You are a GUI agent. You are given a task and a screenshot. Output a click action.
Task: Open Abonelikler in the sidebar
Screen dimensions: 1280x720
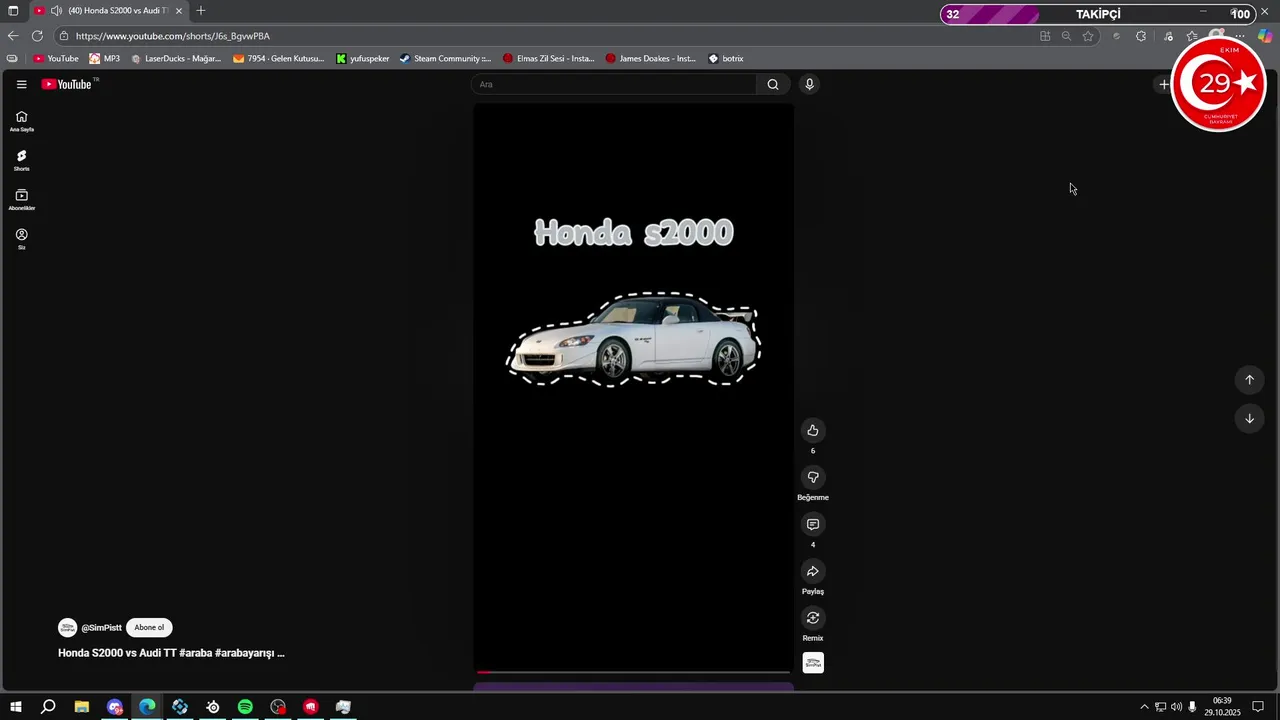(21, 200)
